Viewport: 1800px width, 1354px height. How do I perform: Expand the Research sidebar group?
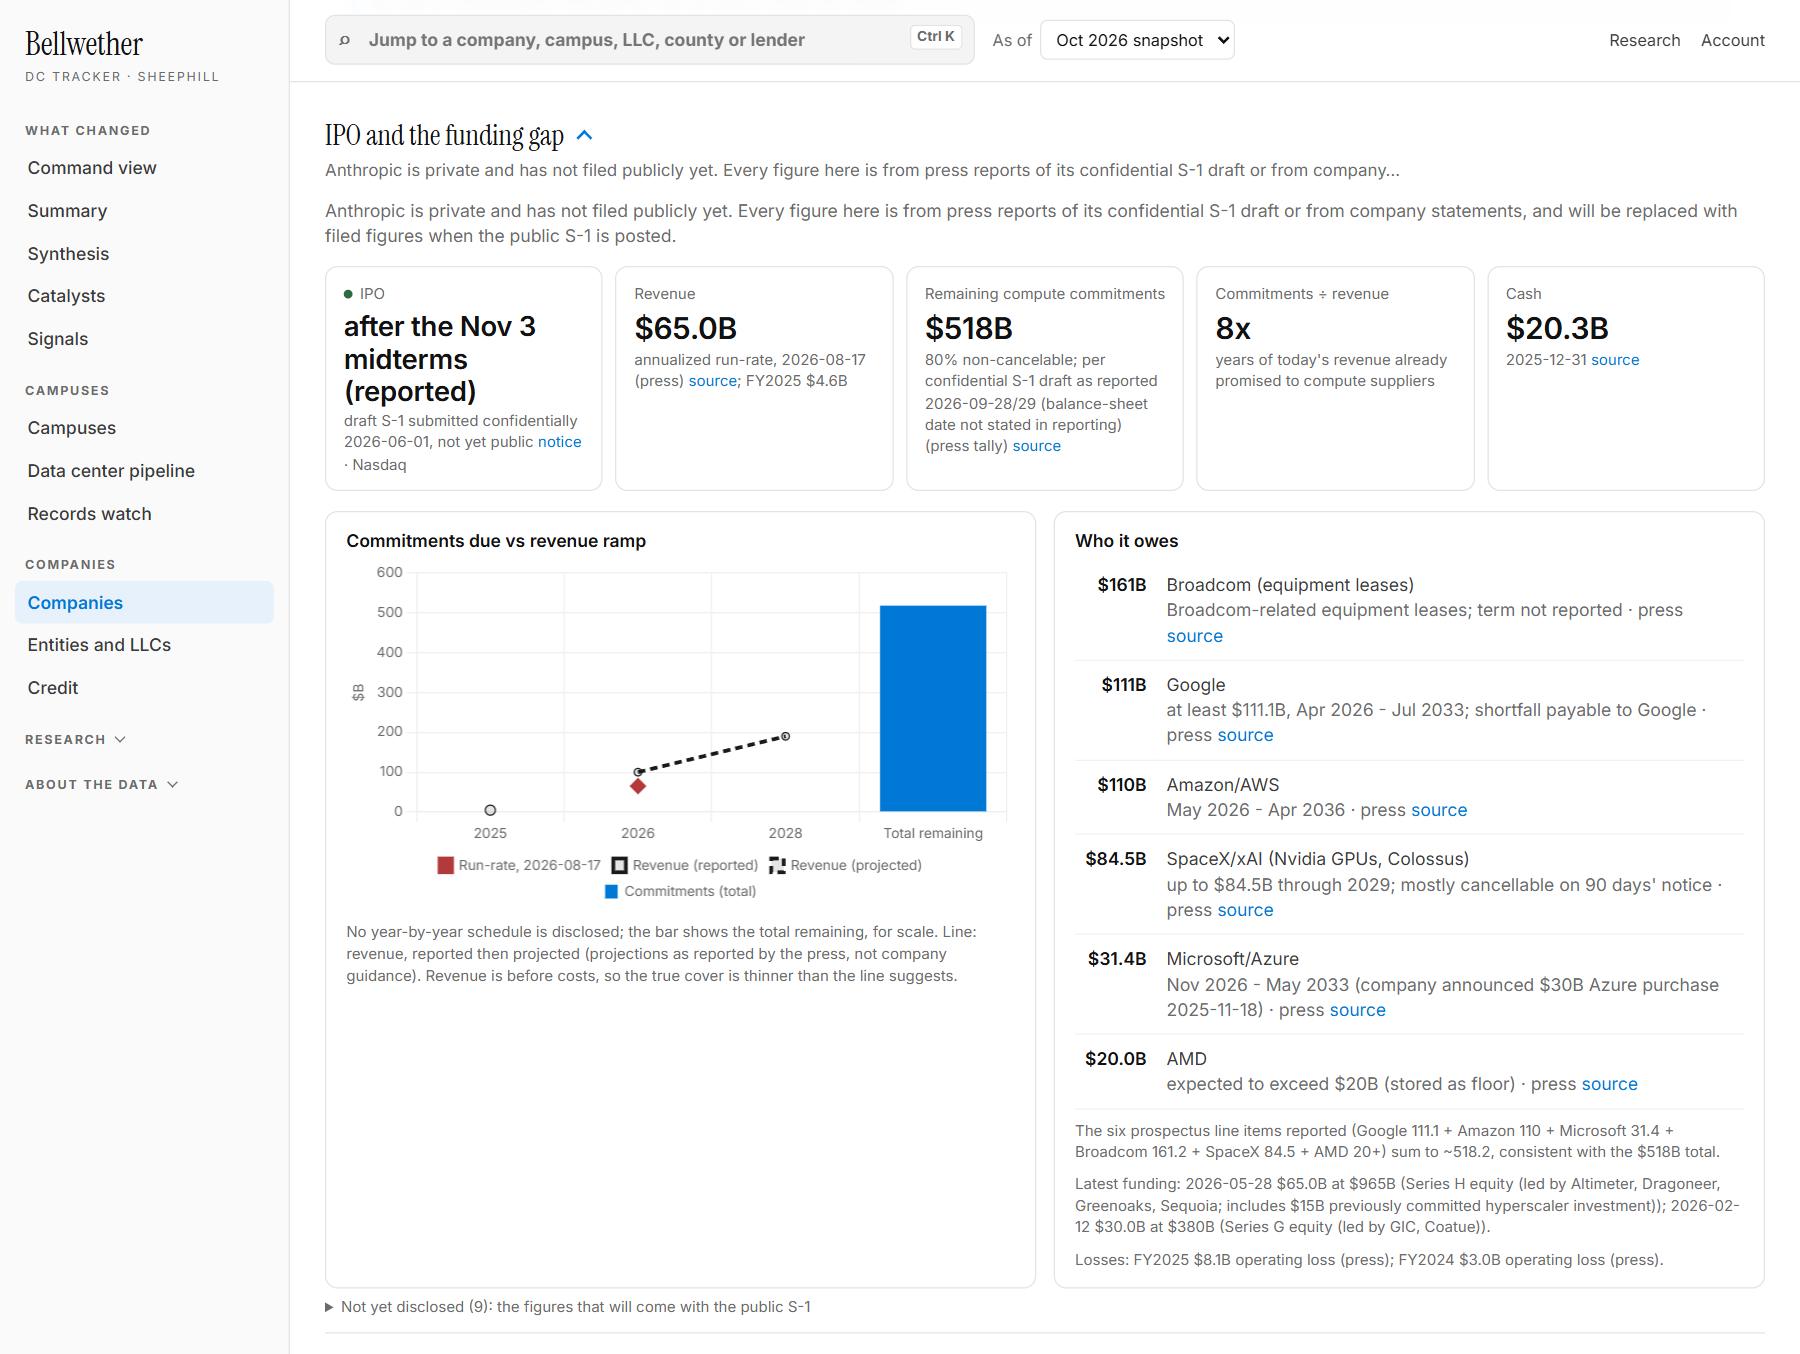tap(76, 739)
